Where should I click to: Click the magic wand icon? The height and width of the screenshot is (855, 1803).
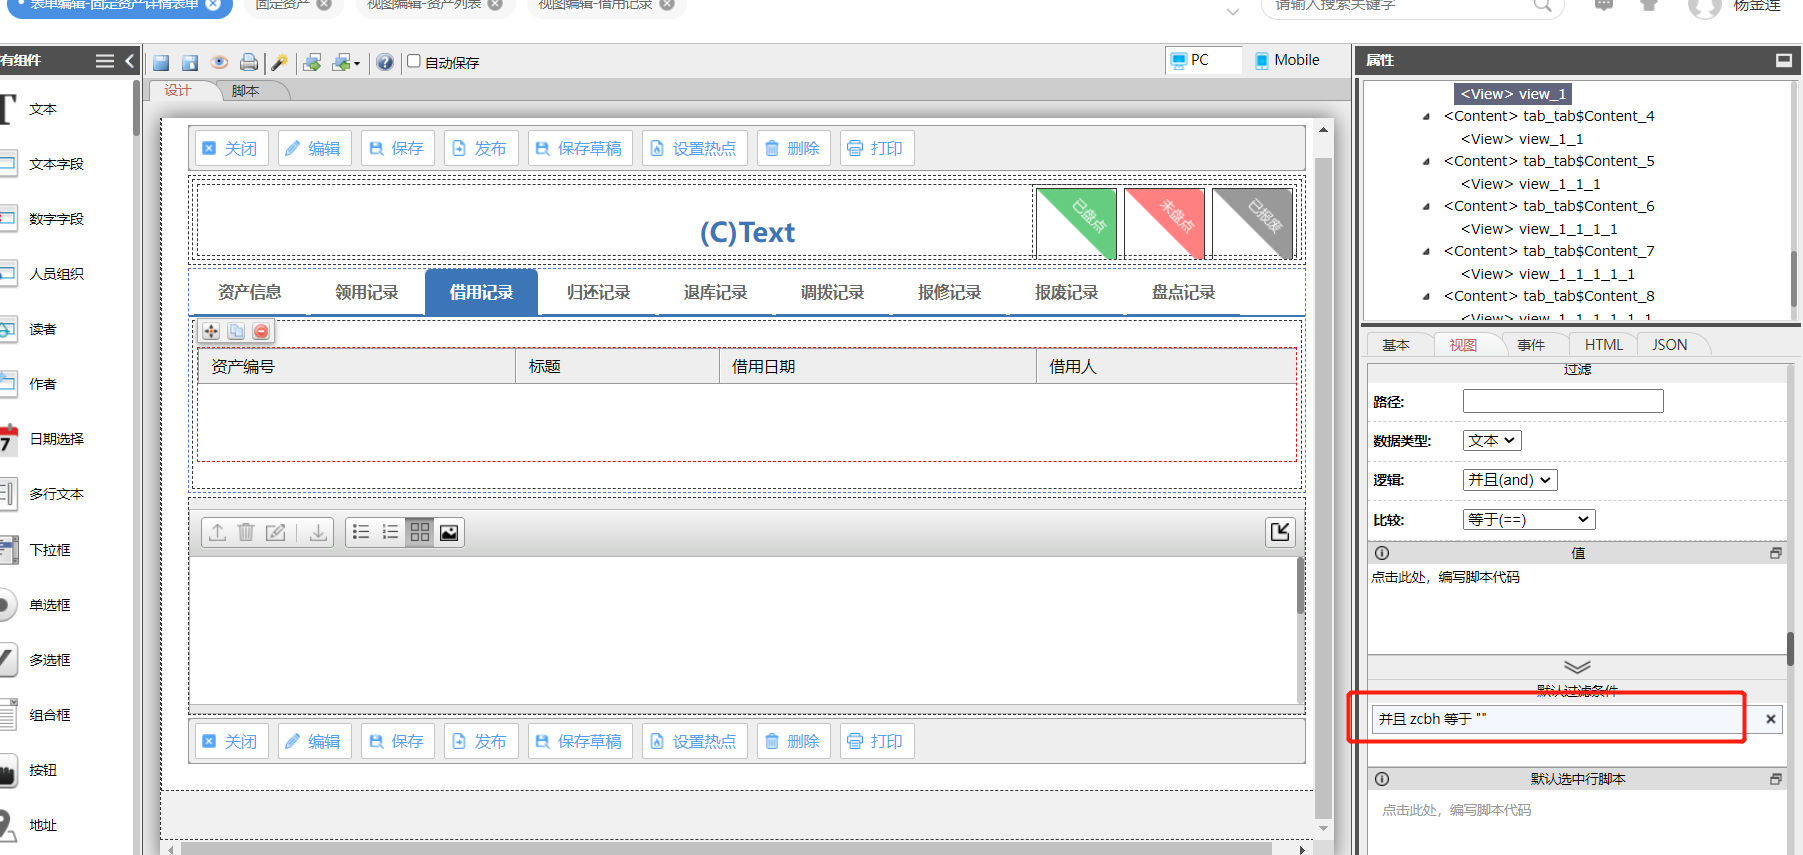coord(280,63)
